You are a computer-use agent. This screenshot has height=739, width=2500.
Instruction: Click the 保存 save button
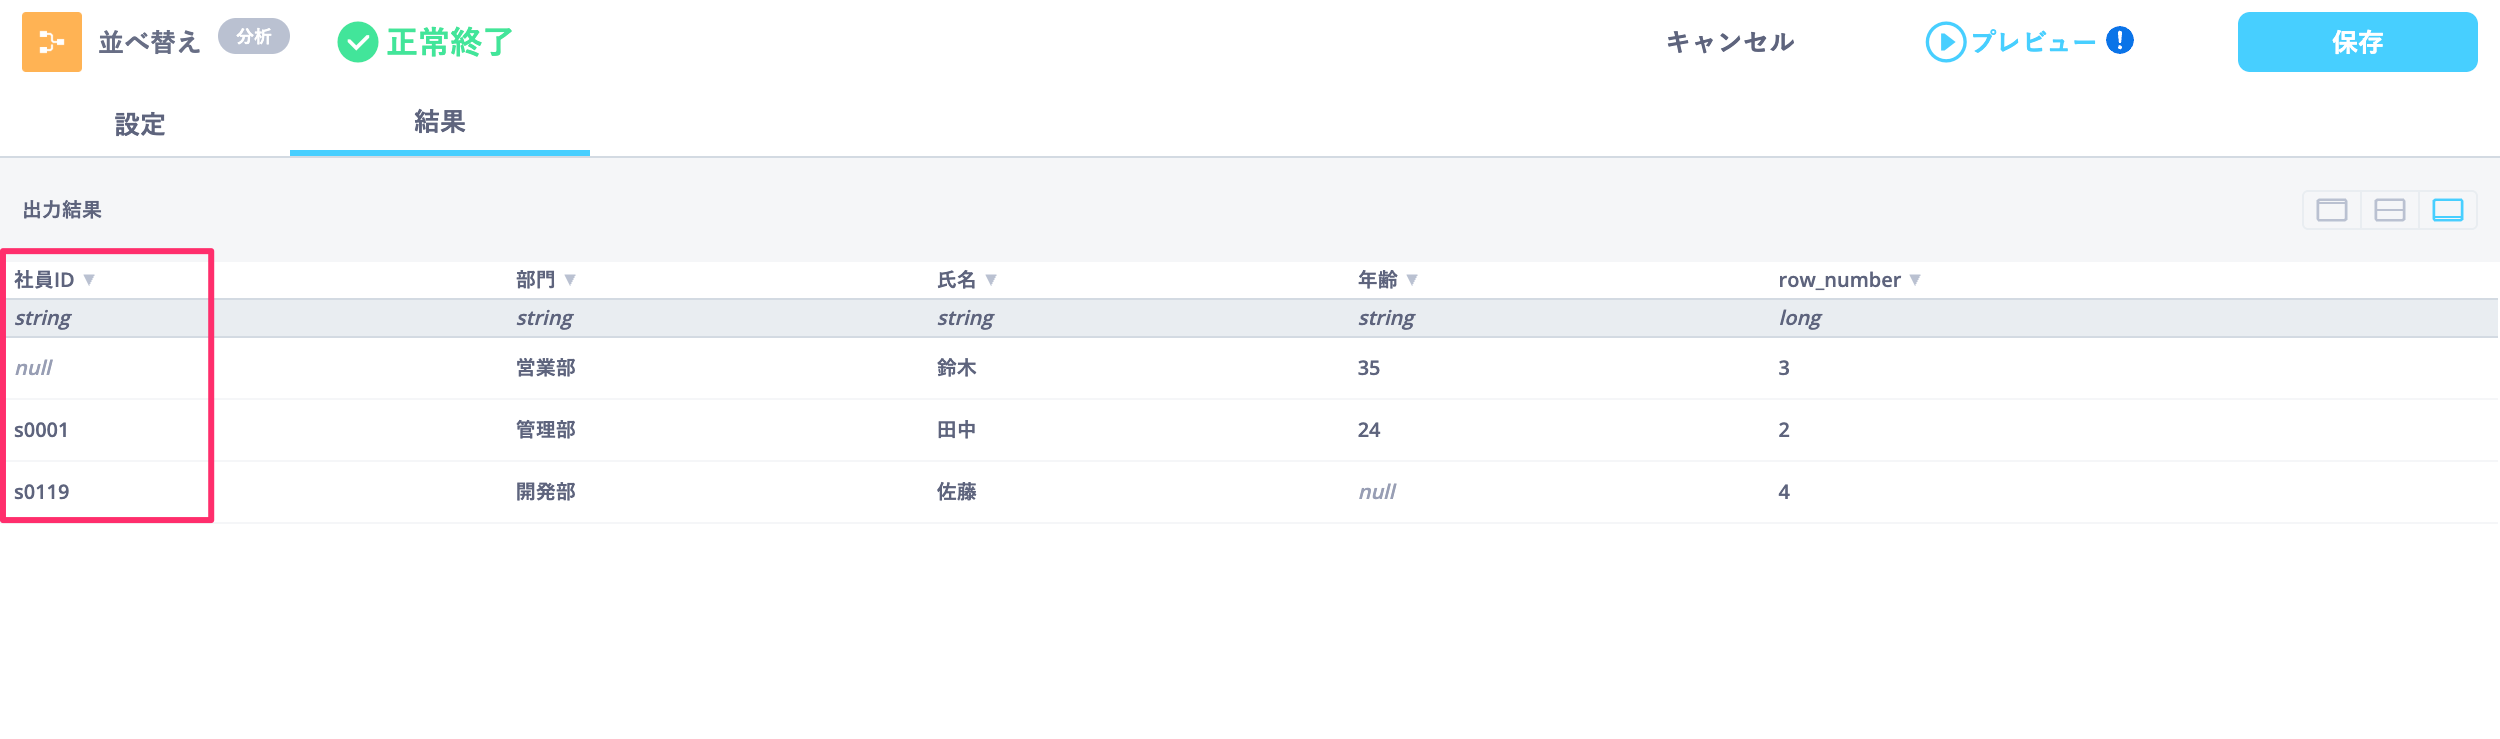(2357, 42)
